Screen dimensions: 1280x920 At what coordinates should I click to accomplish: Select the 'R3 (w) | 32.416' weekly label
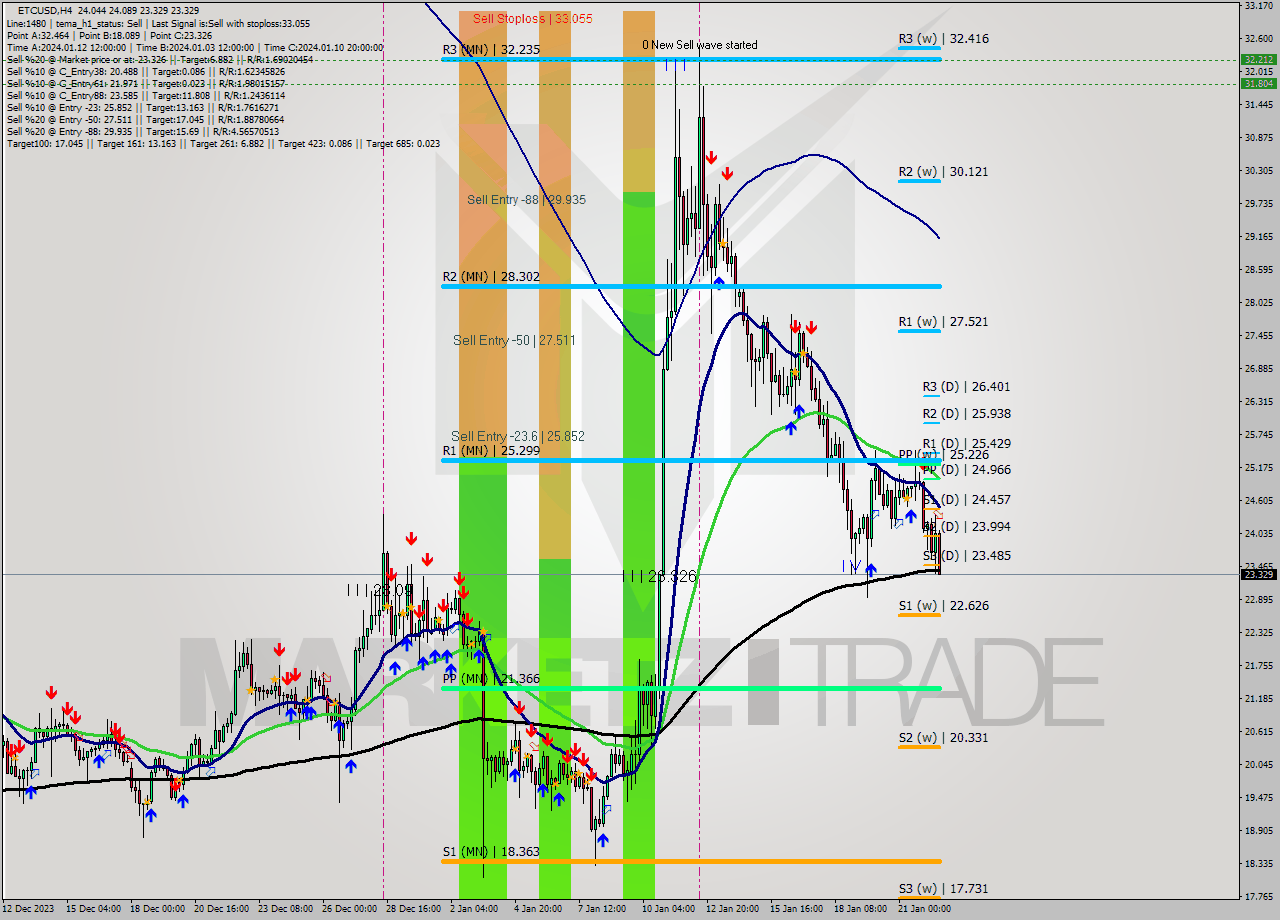click(x=943, y=39)
